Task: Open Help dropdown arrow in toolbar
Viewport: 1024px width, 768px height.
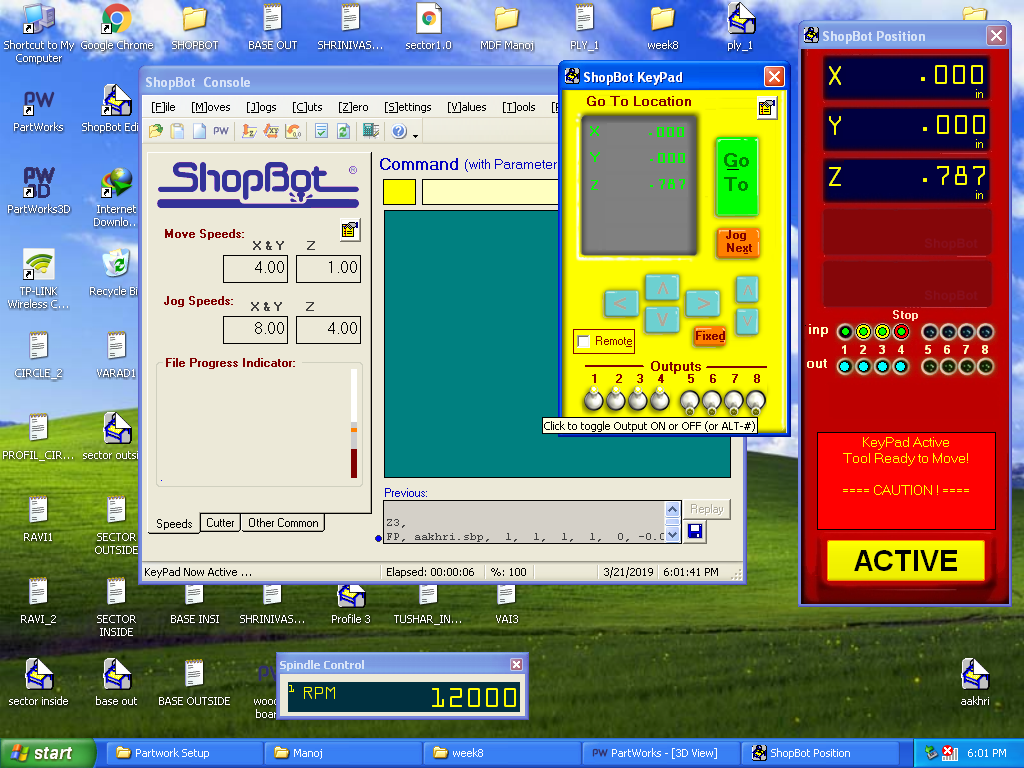Action: coord(415,135)
